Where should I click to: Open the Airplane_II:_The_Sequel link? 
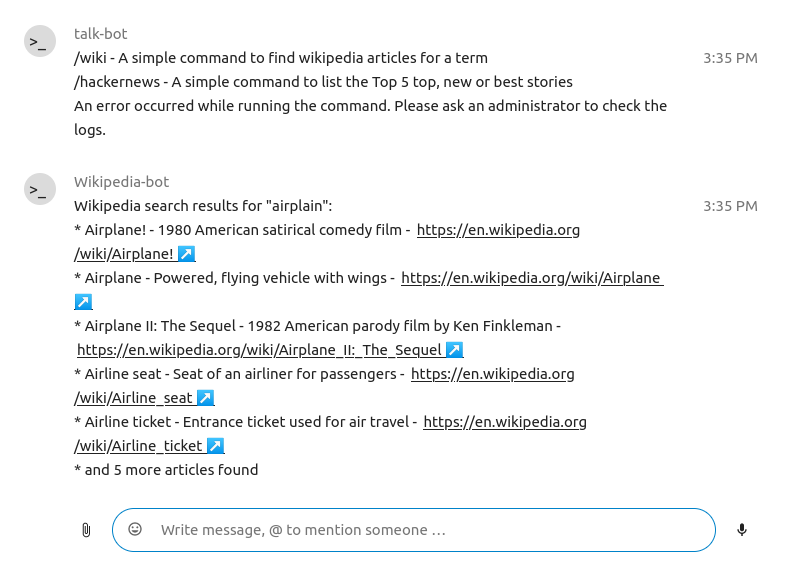pyautogui.click(x=259, y=350)
